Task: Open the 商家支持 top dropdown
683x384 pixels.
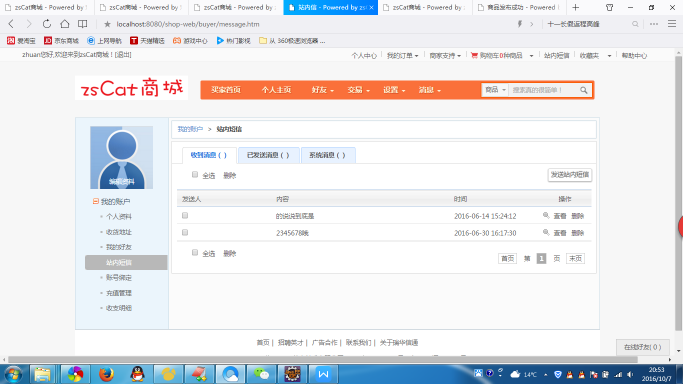Action: coord(445,56)
